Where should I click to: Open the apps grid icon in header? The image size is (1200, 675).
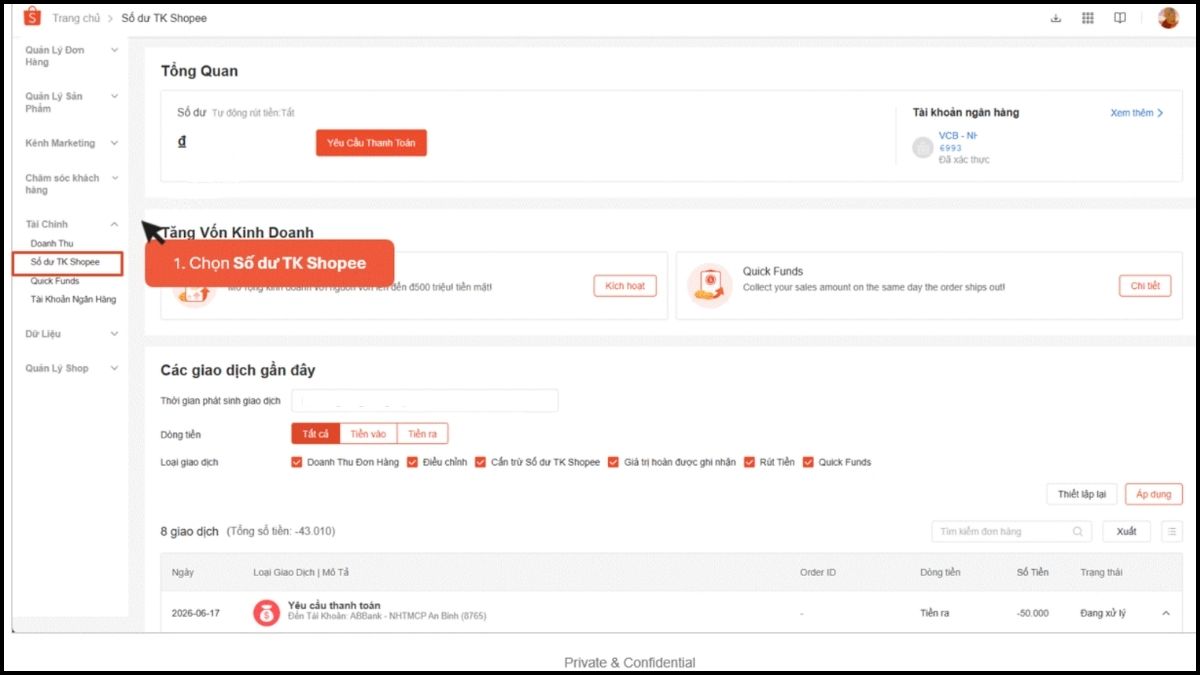[1088, 18]
